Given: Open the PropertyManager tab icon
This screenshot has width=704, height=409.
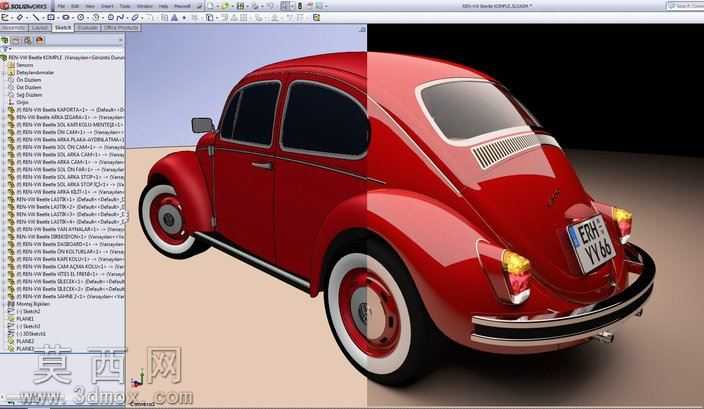Looking at the screenshot, I should pyautogui.click(x=16, y=40).
